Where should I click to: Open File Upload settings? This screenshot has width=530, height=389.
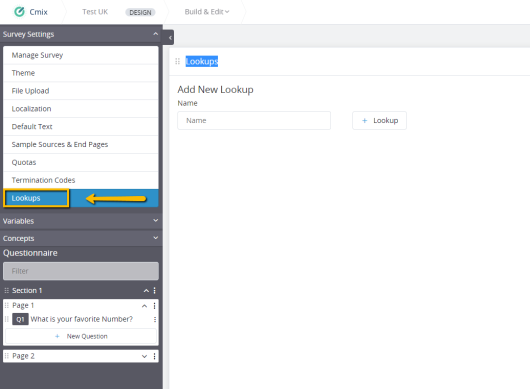point(81,91)
